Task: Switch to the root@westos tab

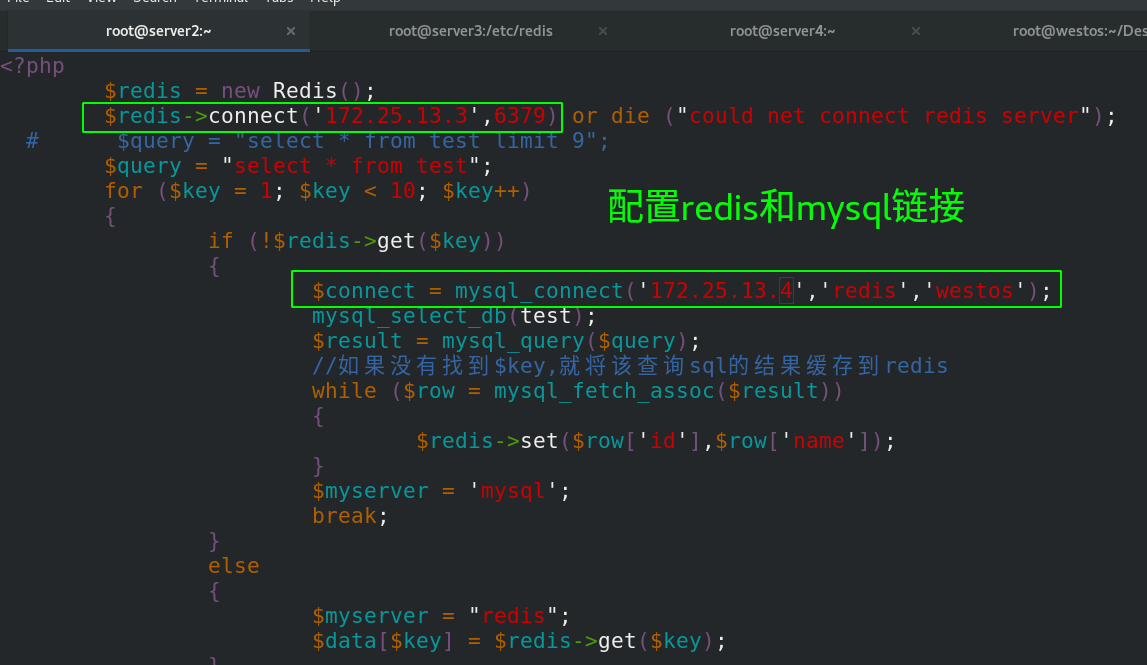Action: pyautogui.click(x=1080, y=30)
